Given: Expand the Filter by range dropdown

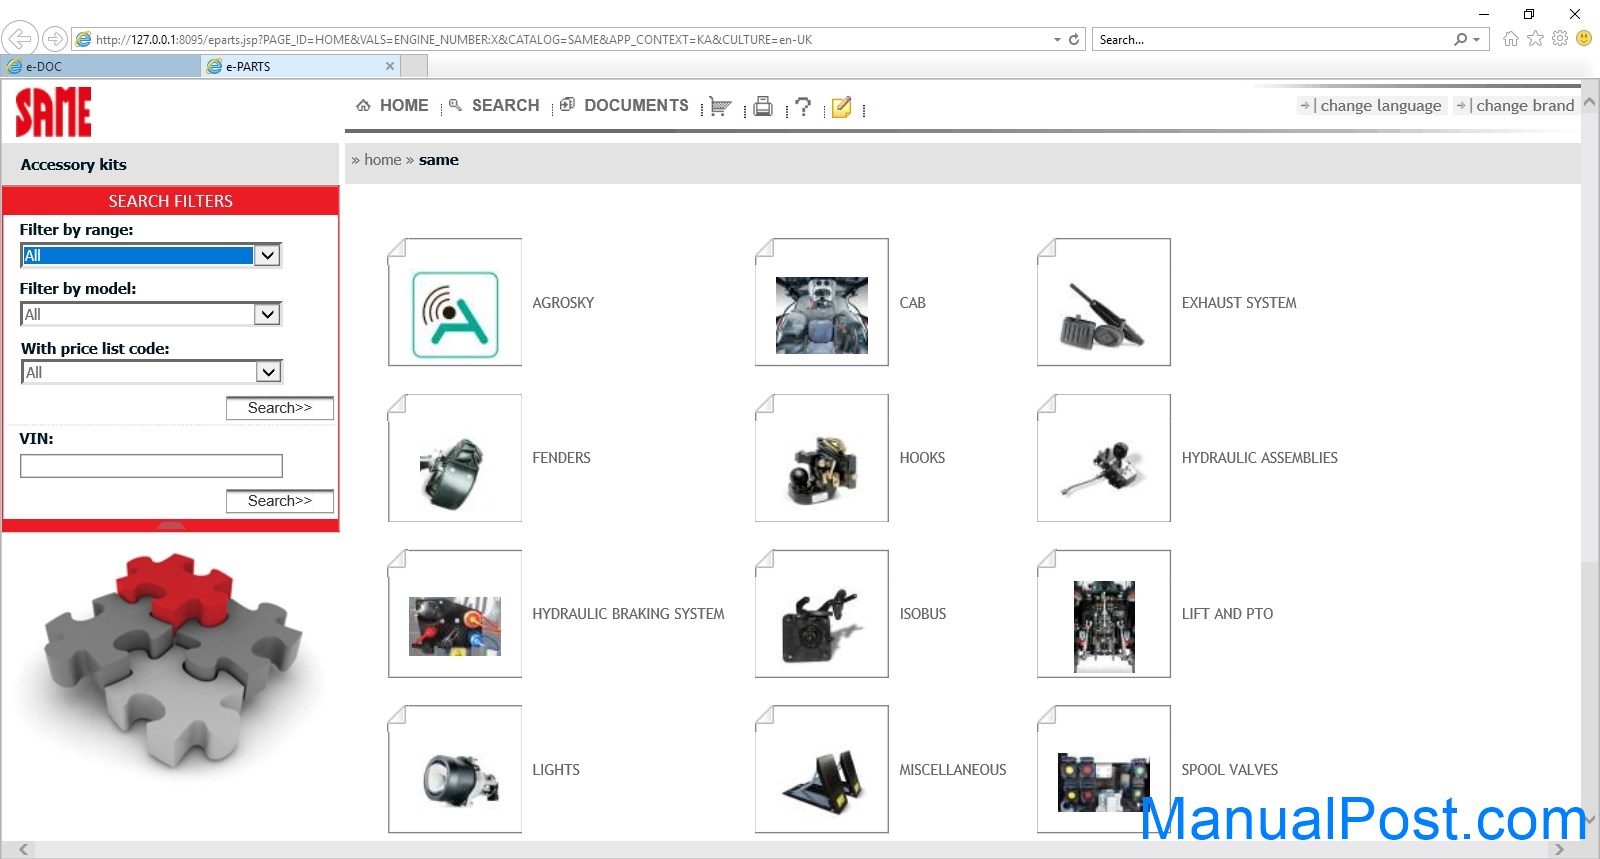Looking at the screenshot, I should pyautogui.click(x=267, y=255).
